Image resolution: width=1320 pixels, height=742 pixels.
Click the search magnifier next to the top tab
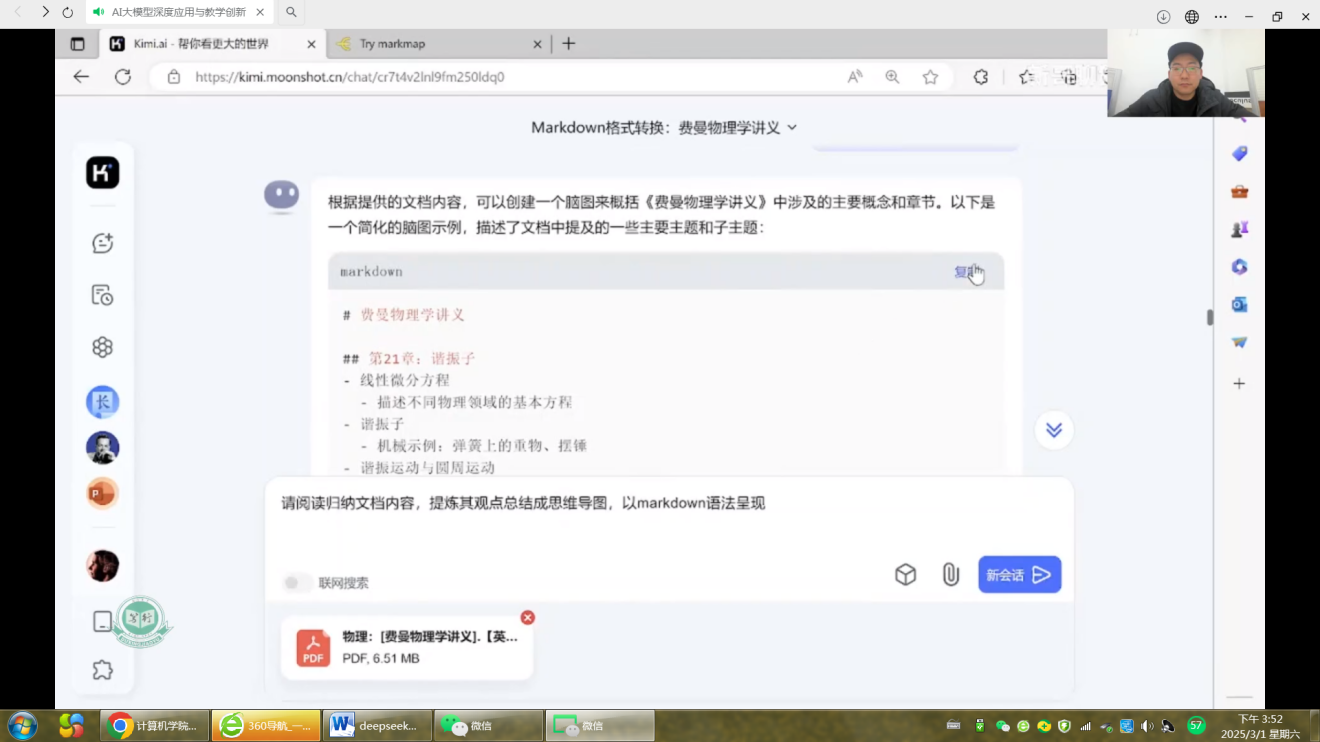291,12
